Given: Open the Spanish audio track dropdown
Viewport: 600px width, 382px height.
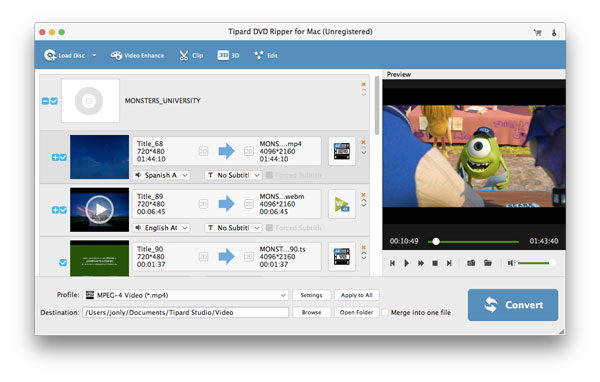Looking at the screenshot, I should [x=161, y=175].
